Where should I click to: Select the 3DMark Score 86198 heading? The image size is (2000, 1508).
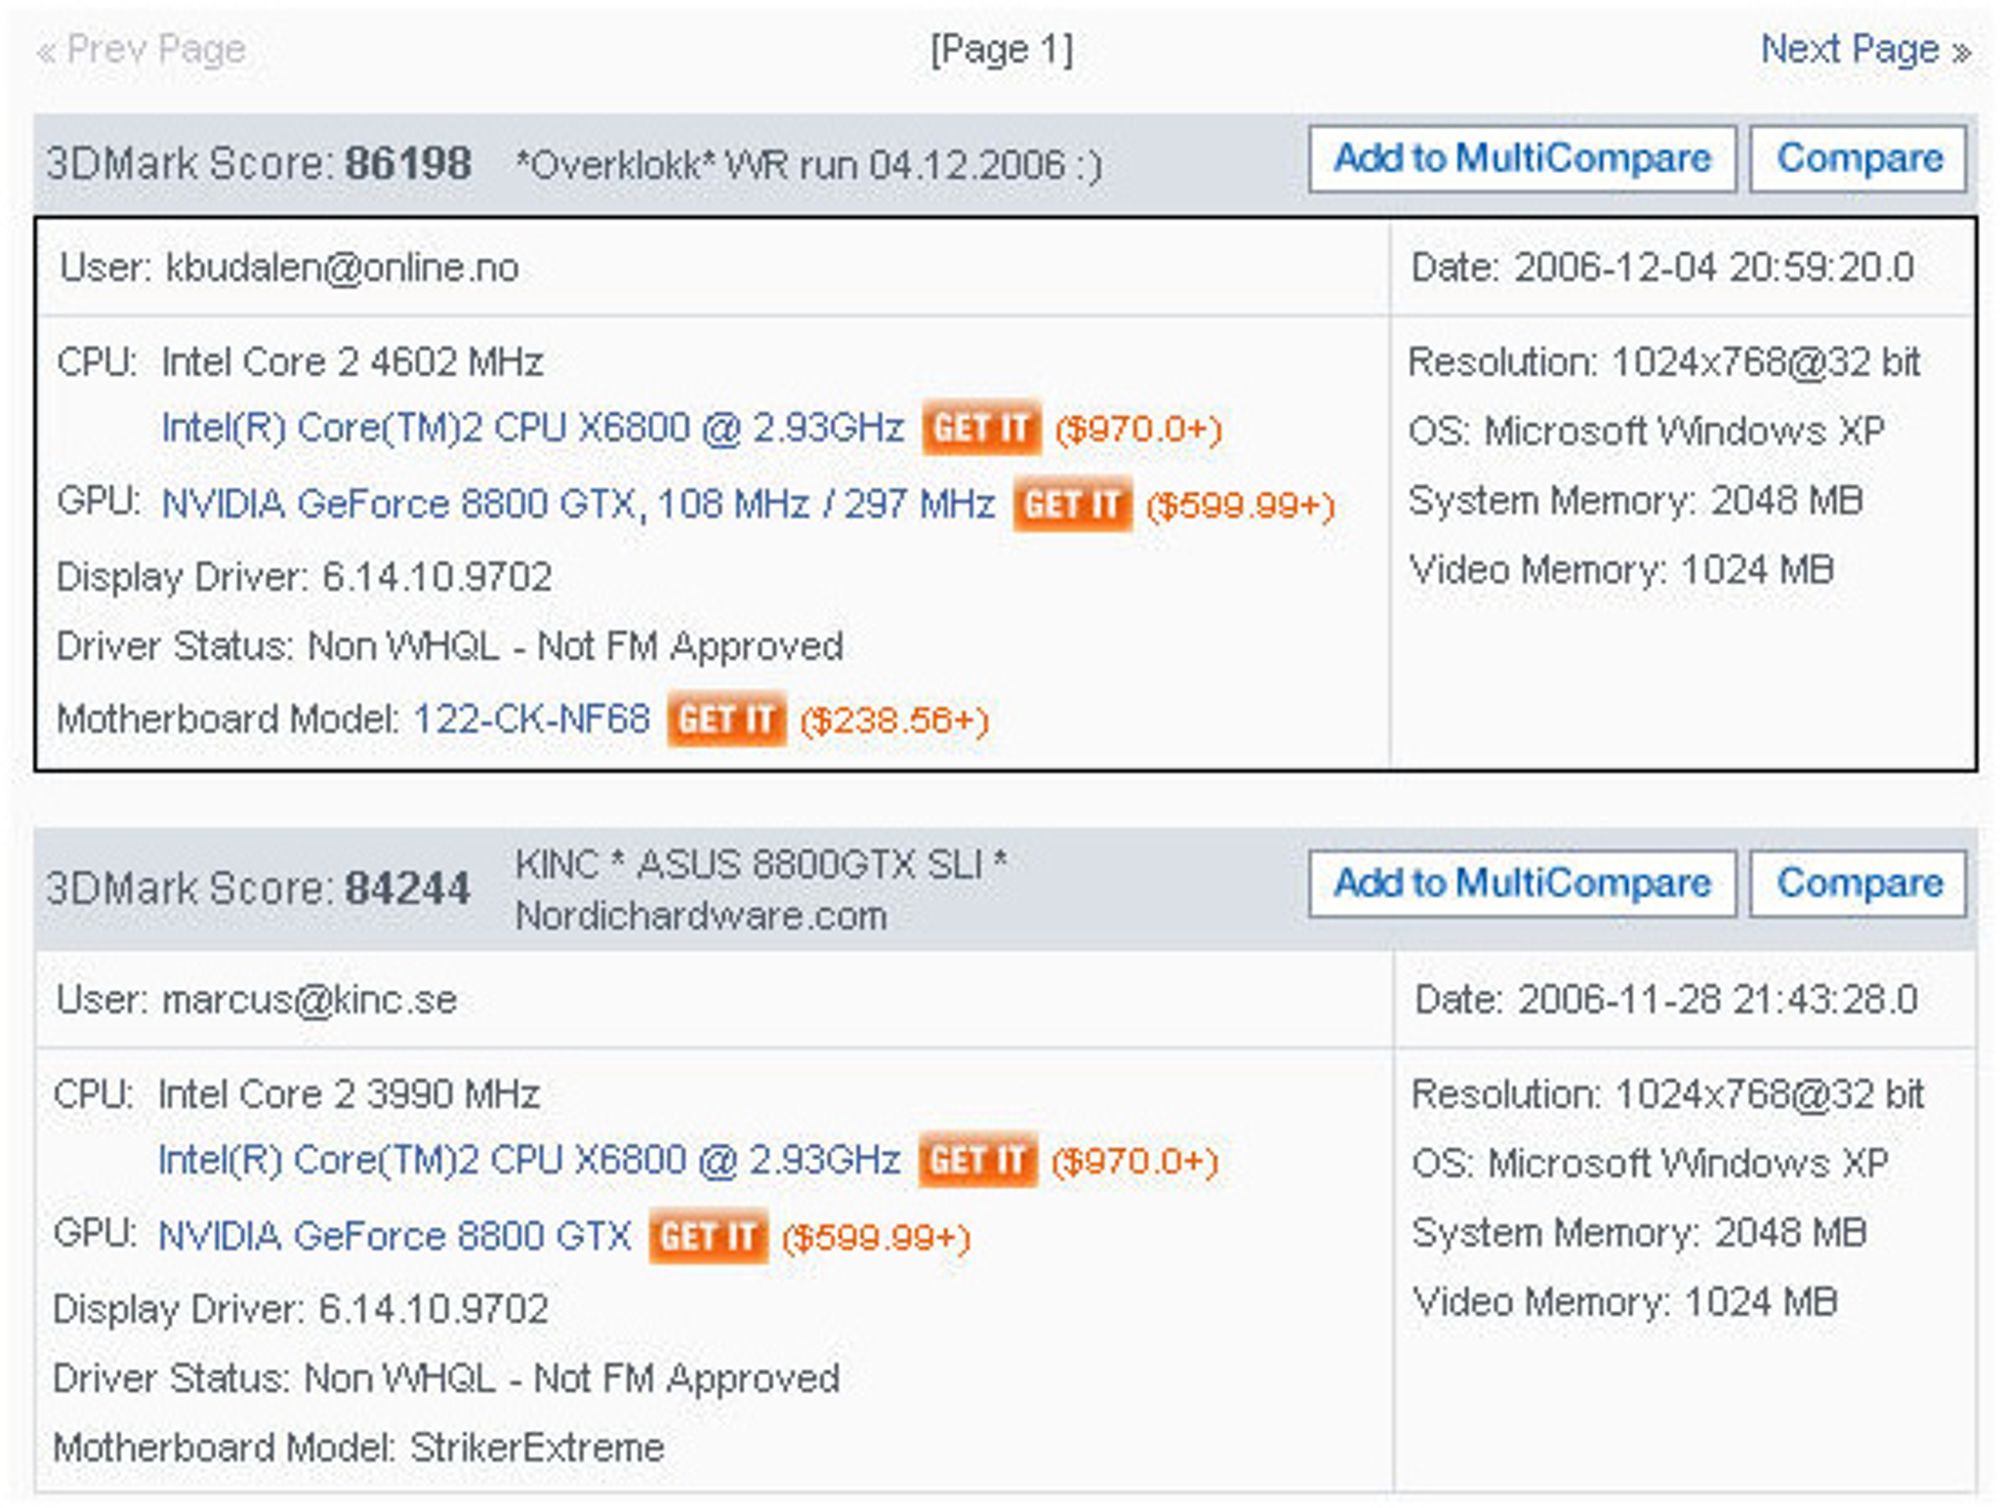[258, 164]
